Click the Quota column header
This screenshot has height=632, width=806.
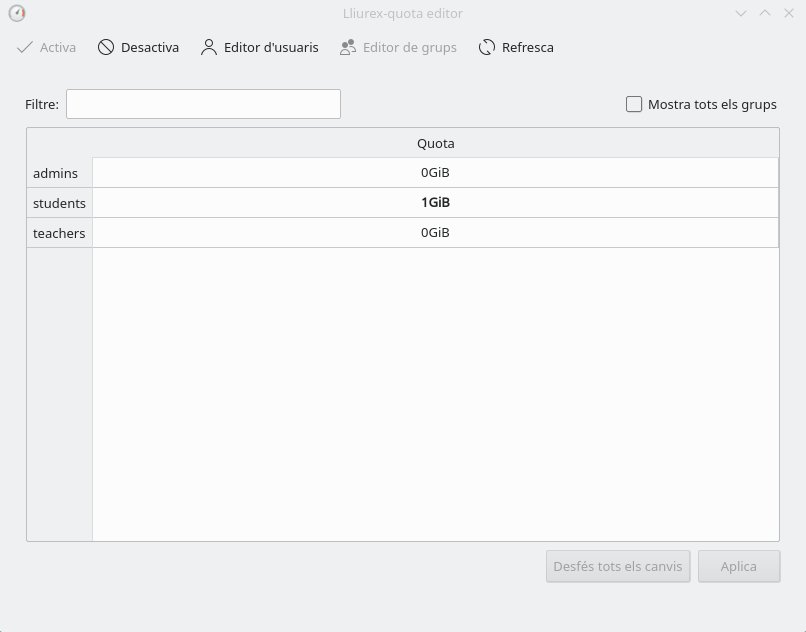pyautogui.click(x=435, y=143)
